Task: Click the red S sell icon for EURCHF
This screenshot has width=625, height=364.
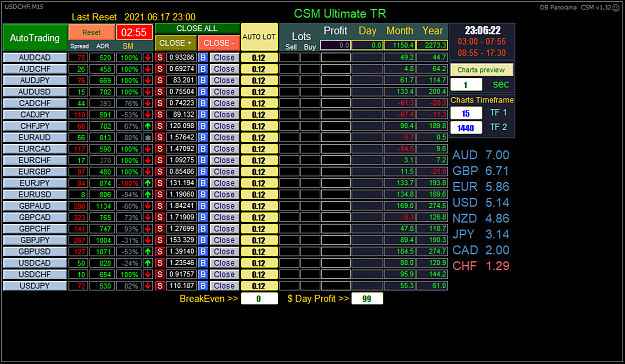Action: (160, 160)
